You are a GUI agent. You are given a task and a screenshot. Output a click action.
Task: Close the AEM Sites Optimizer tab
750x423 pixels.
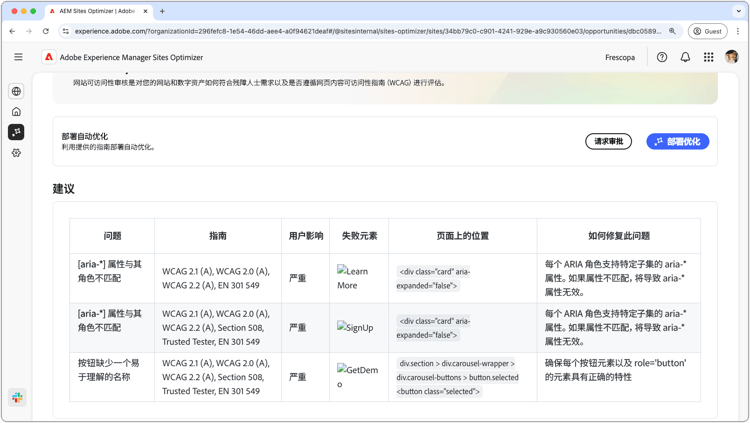[145, 11]
